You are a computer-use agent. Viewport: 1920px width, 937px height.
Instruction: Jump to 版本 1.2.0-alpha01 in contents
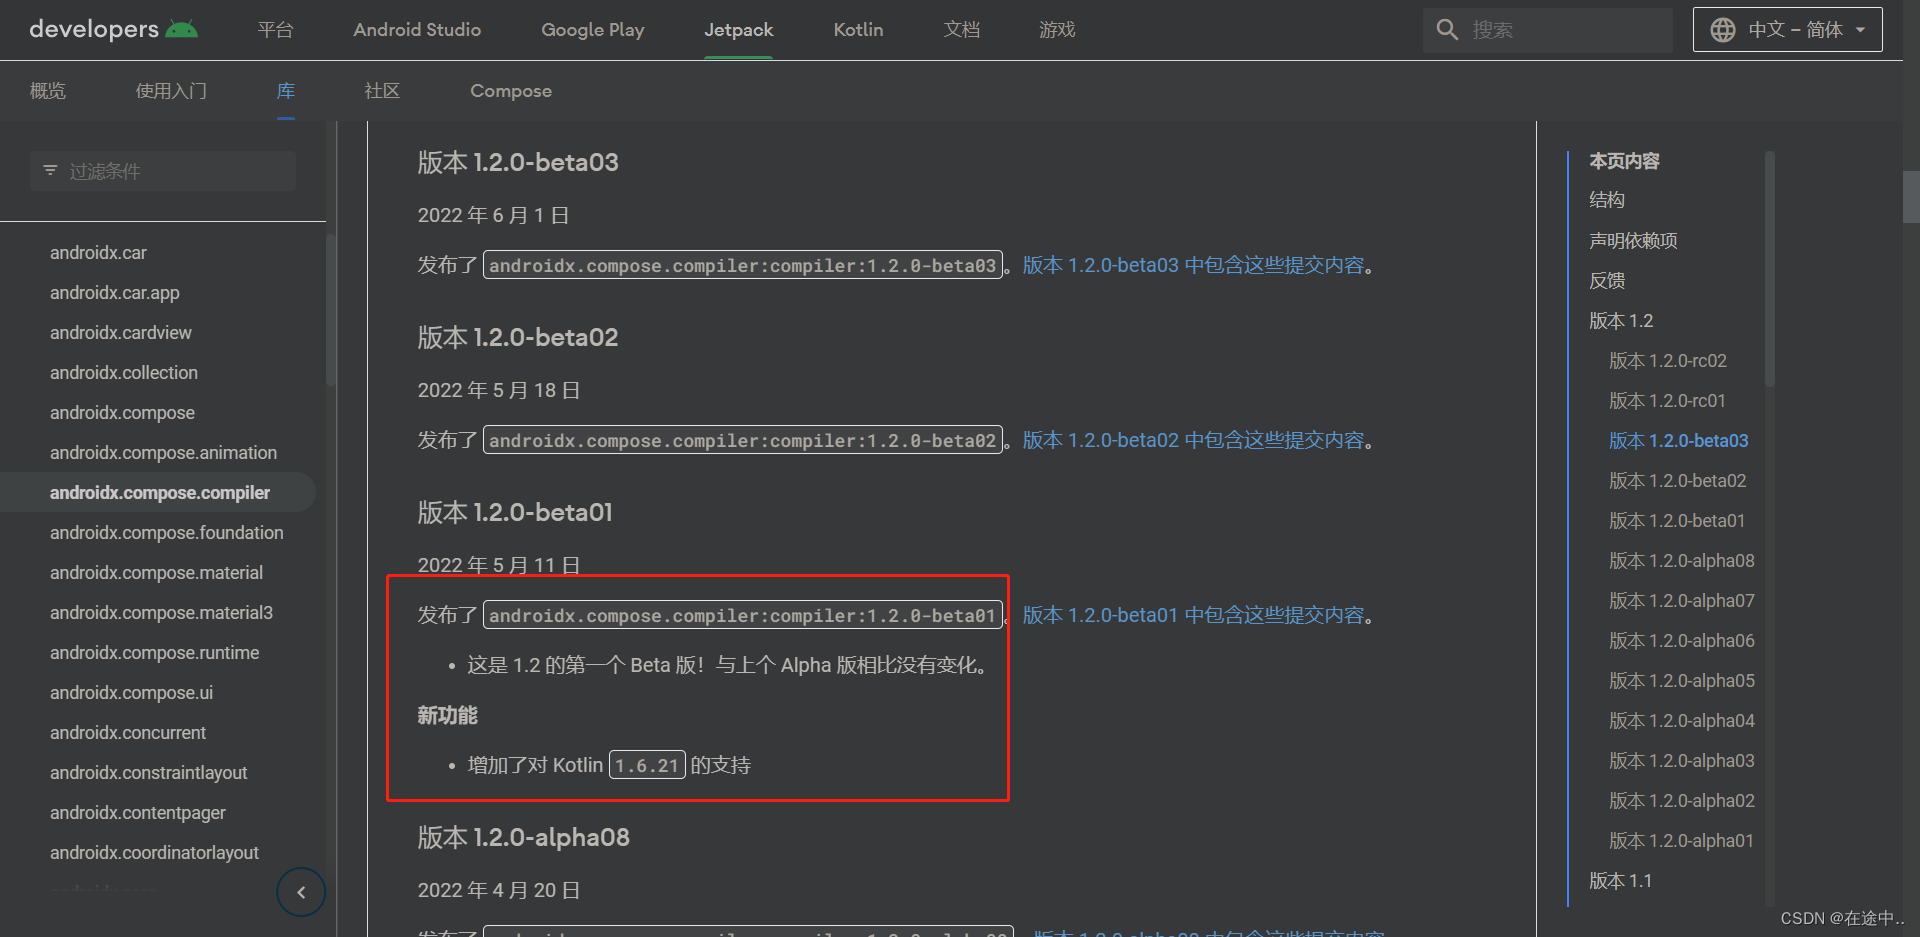1681,841
